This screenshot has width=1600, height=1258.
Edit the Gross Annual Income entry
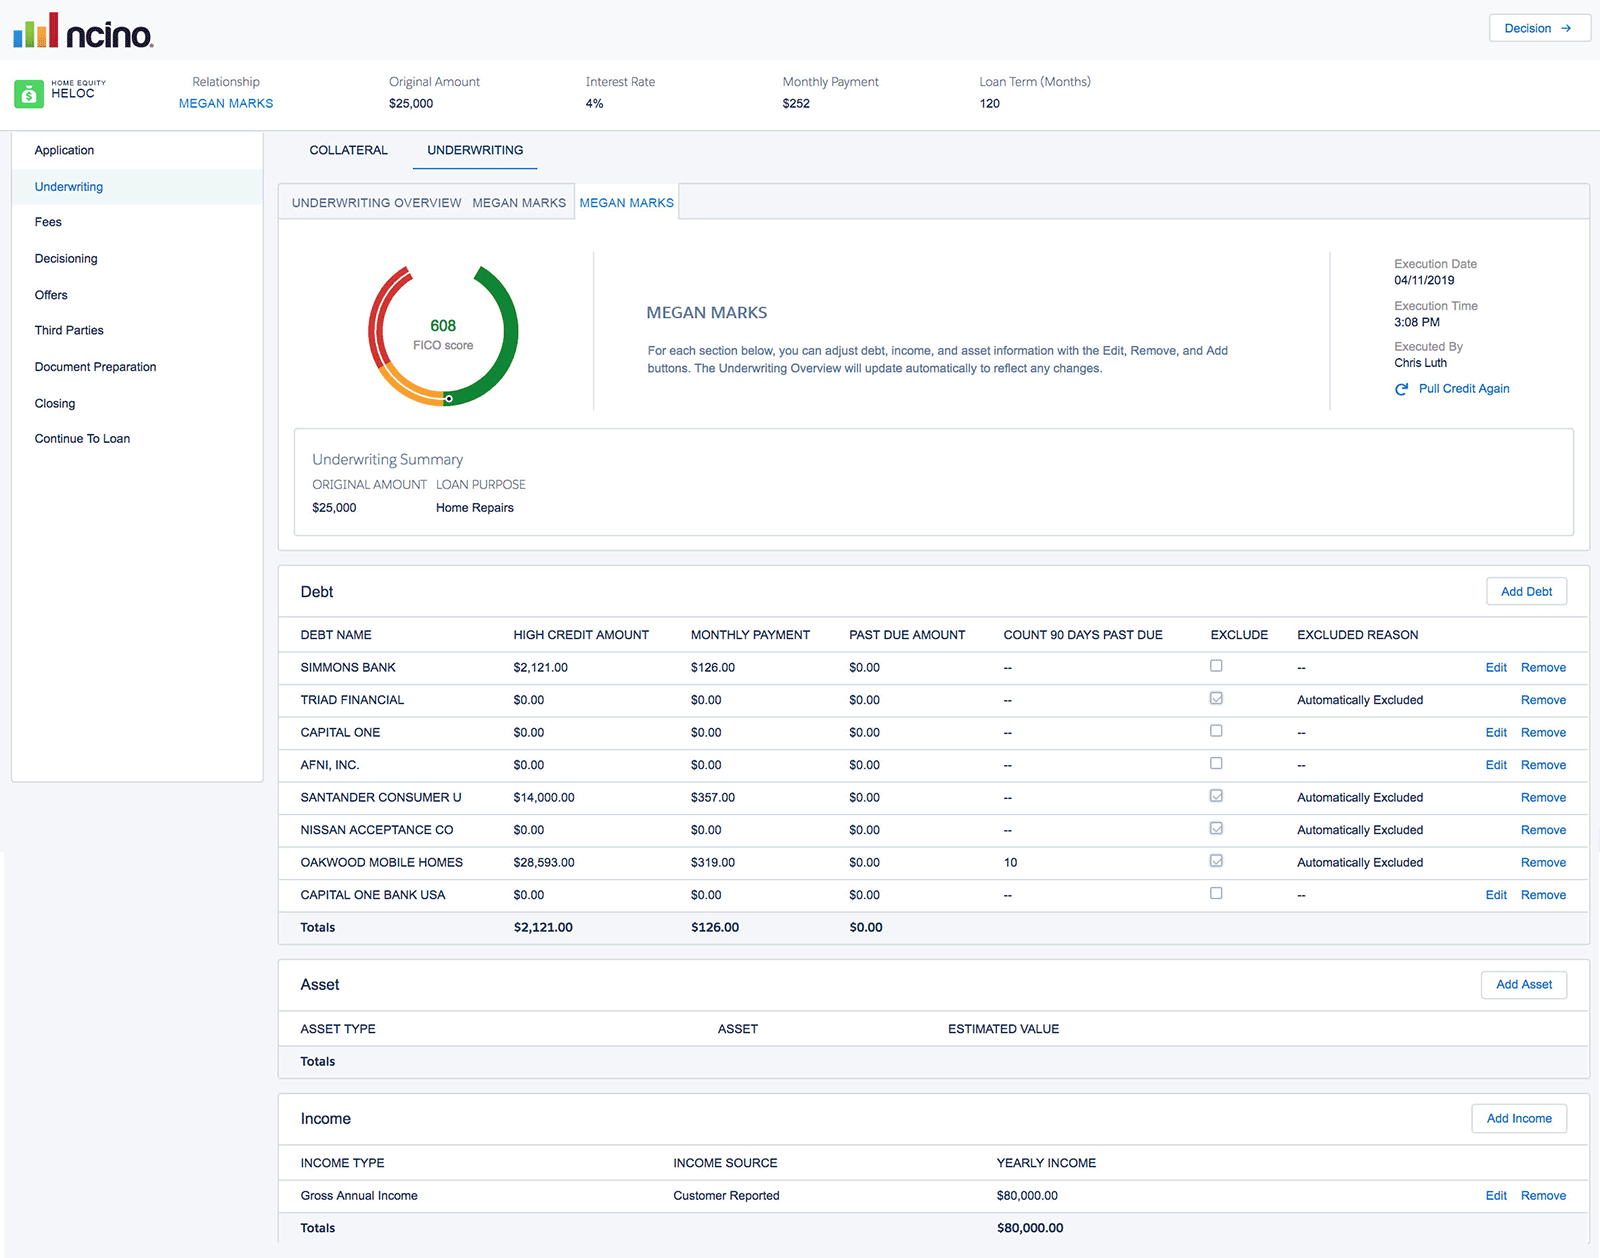[x=1496, y=1196]
